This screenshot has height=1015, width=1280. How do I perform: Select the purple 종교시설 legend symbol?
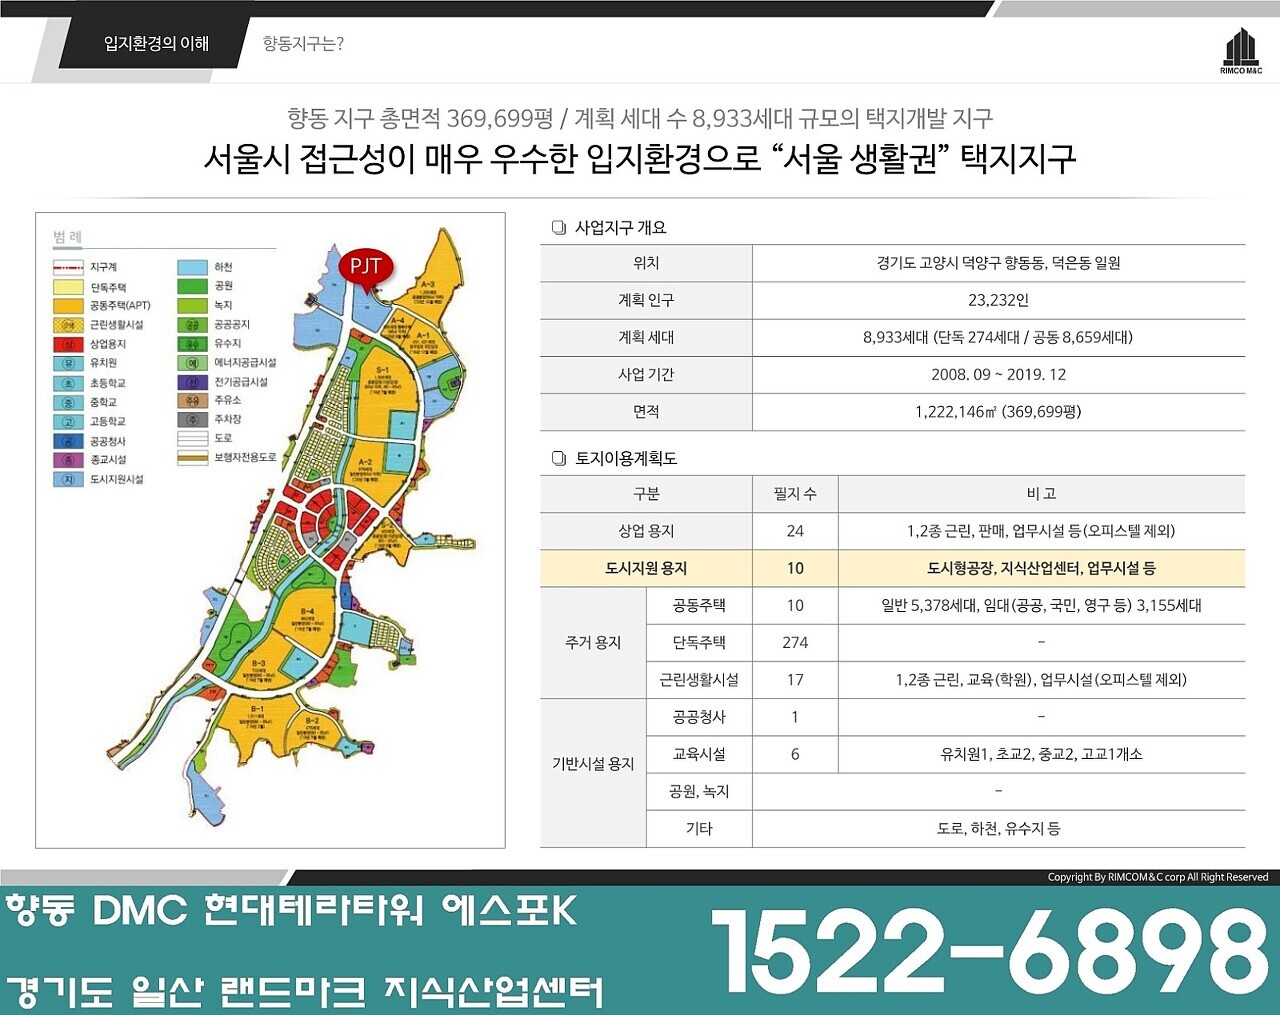tap(68, 460)
